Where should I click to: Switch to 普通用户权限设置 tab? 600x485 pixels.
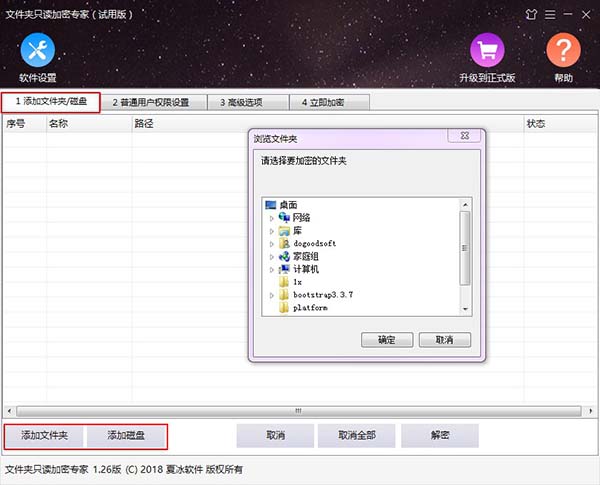pos(155,102)
